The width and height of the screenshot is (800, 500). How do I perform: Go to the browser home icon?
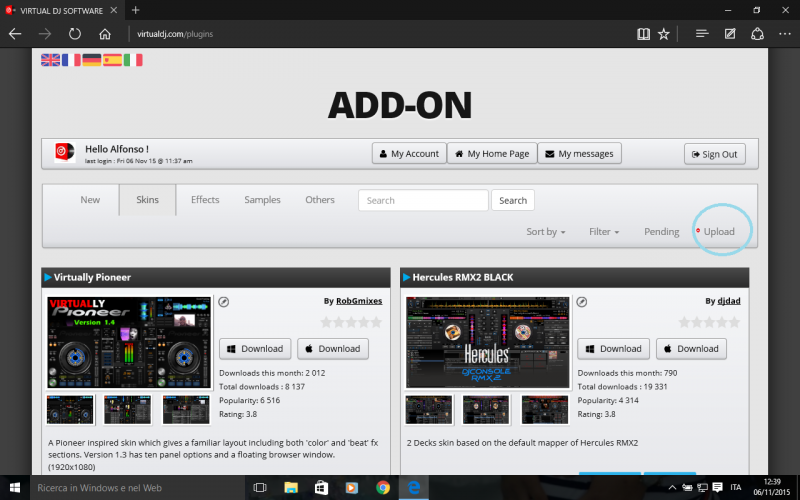(105, 34)
